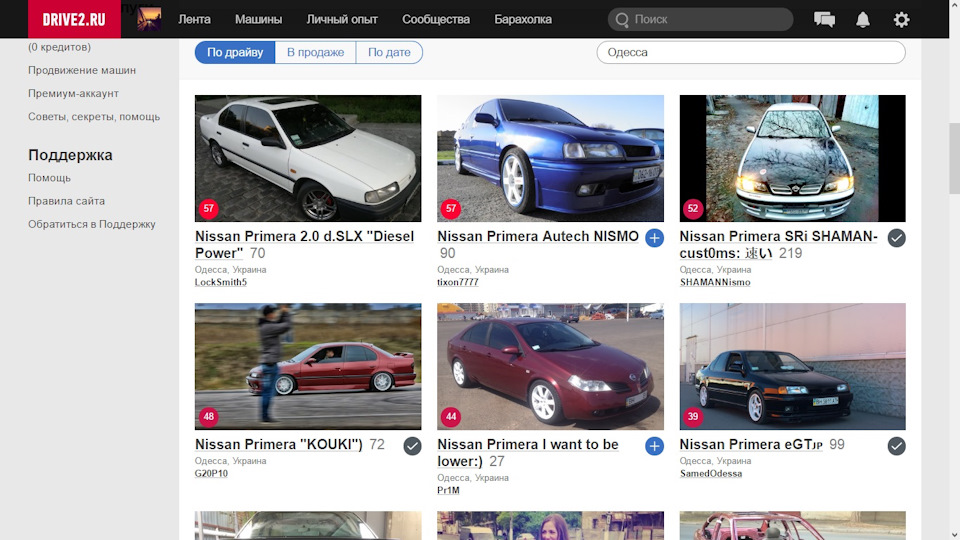The image size is (960, 540).
Task: Click the 39 rating badge on the black Primera
Action: click(693, 416)
